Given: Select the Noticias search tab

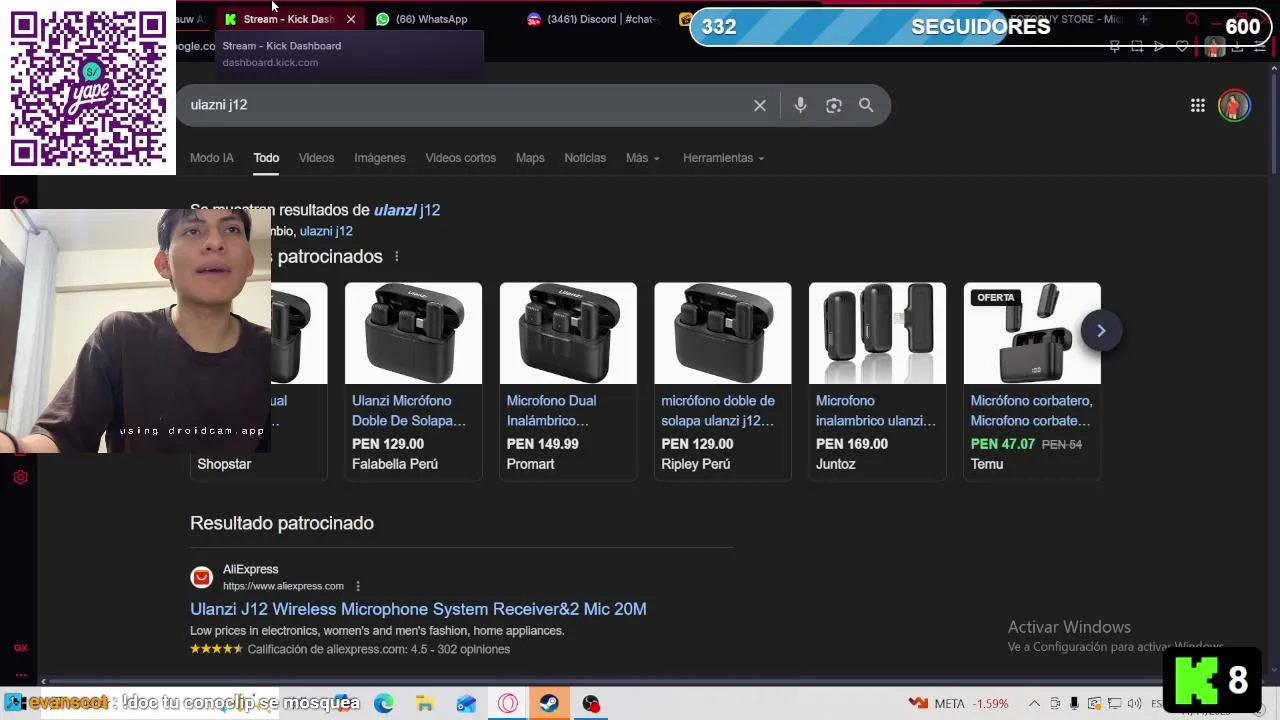Looking at the screenshot, I should [585, 158].
